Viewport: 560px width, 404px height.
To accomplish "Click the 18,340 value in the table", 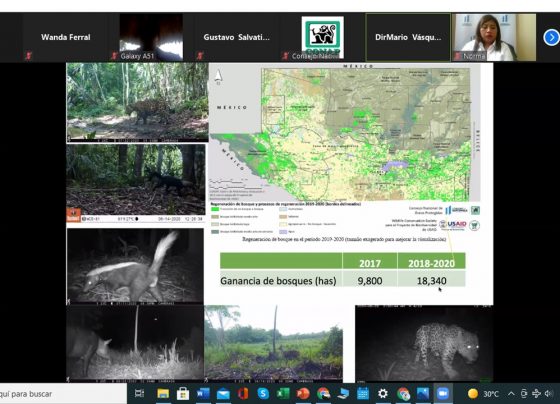I will pos(431,281).
